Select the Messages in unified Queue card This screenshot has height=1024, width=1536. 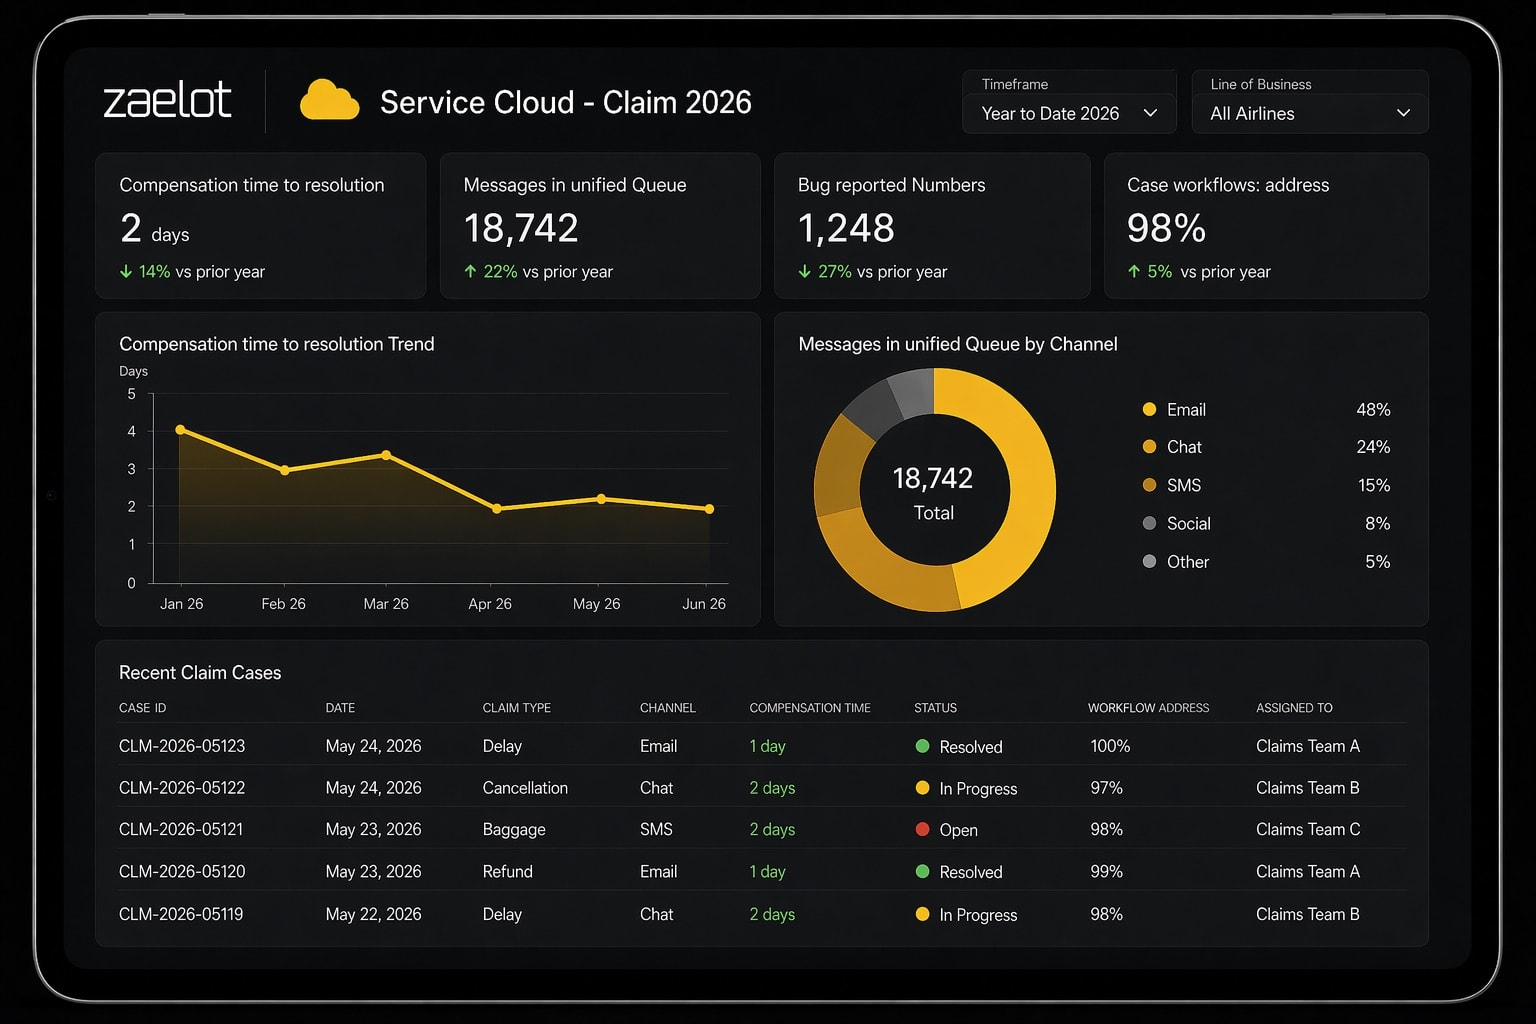(x=600, y=226)
